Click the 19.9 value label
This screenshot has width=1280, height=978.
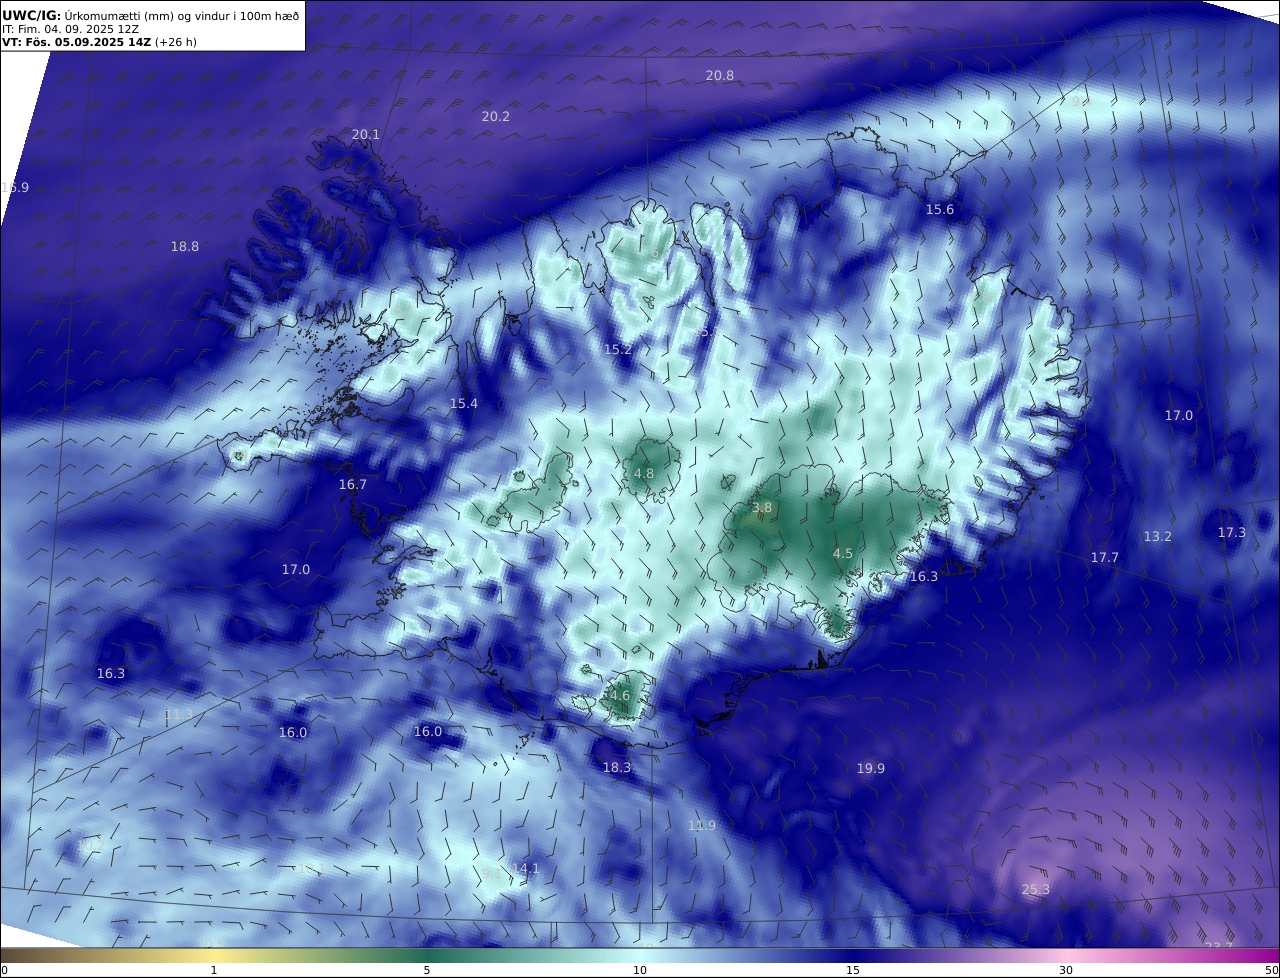tap(871, 768)
